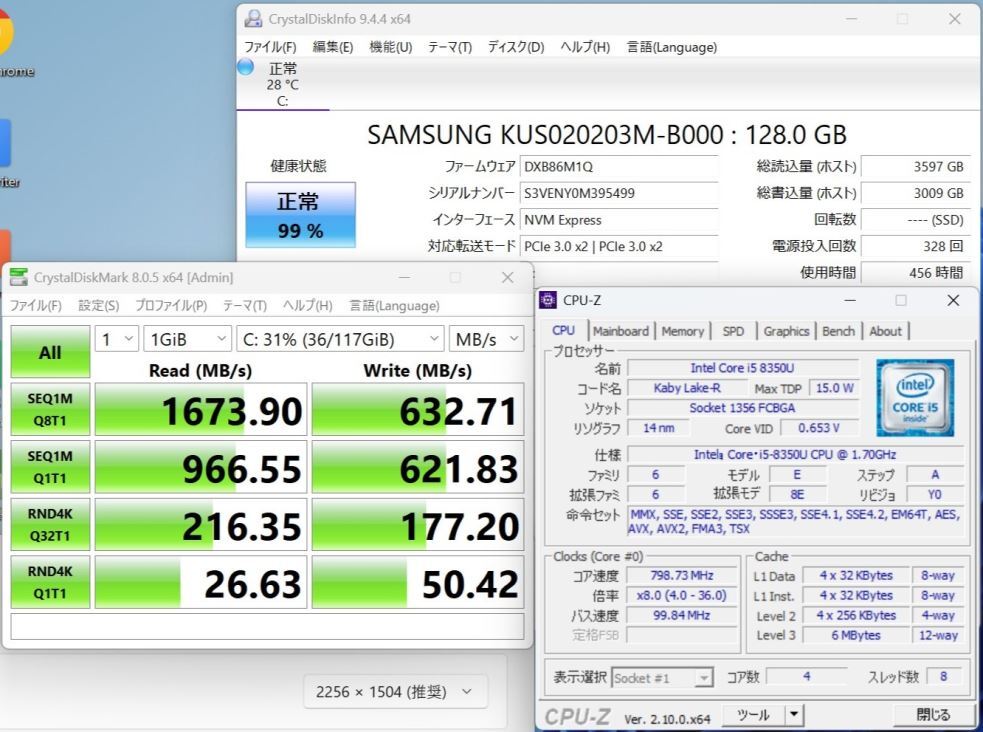Open the ツール dropdown arrow in CPU-Z

794,714
